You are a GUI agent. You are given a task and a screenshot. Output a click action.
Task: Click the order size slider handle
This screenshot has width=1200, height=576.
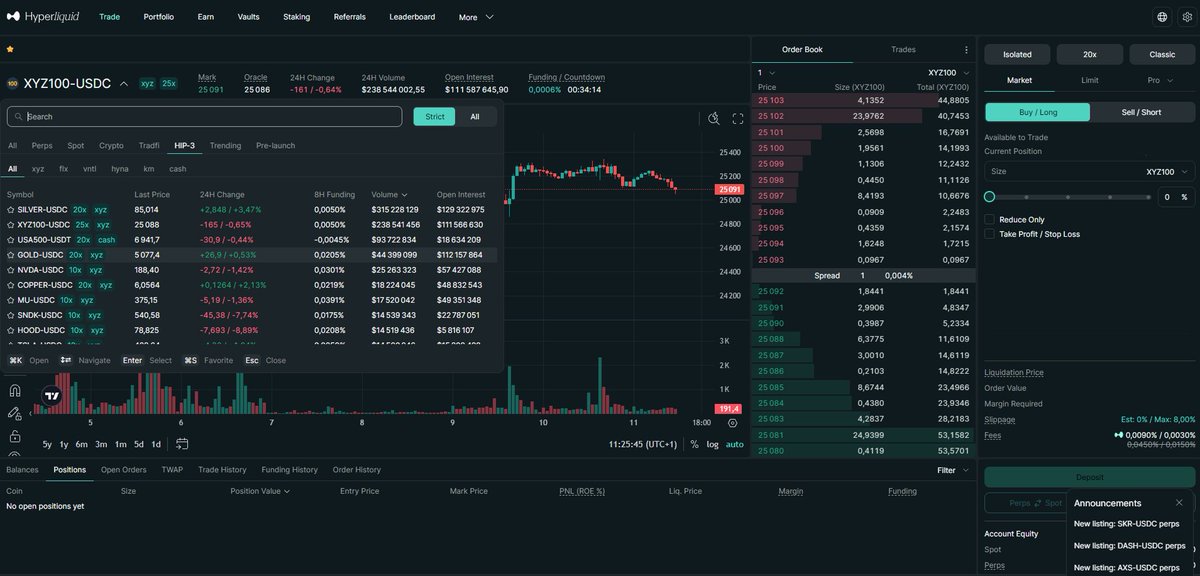pos(990,197)
